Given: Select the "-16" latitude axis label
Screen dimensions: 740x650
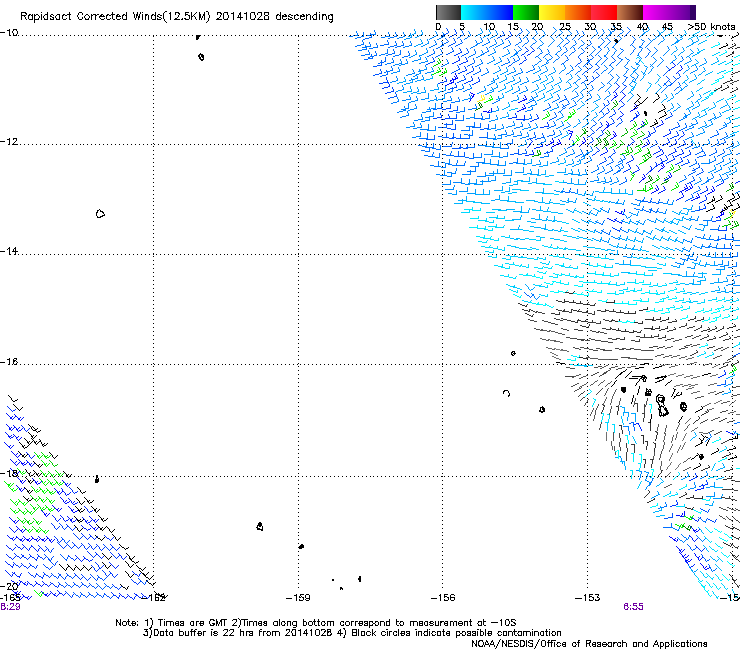Looking at the screenshot, I should (9, 362).
